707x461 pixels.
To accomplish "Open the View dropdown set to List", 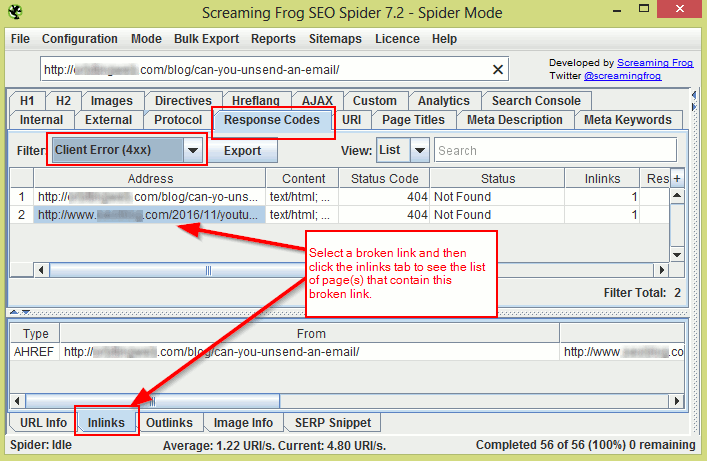I will [x=402, y=150].
